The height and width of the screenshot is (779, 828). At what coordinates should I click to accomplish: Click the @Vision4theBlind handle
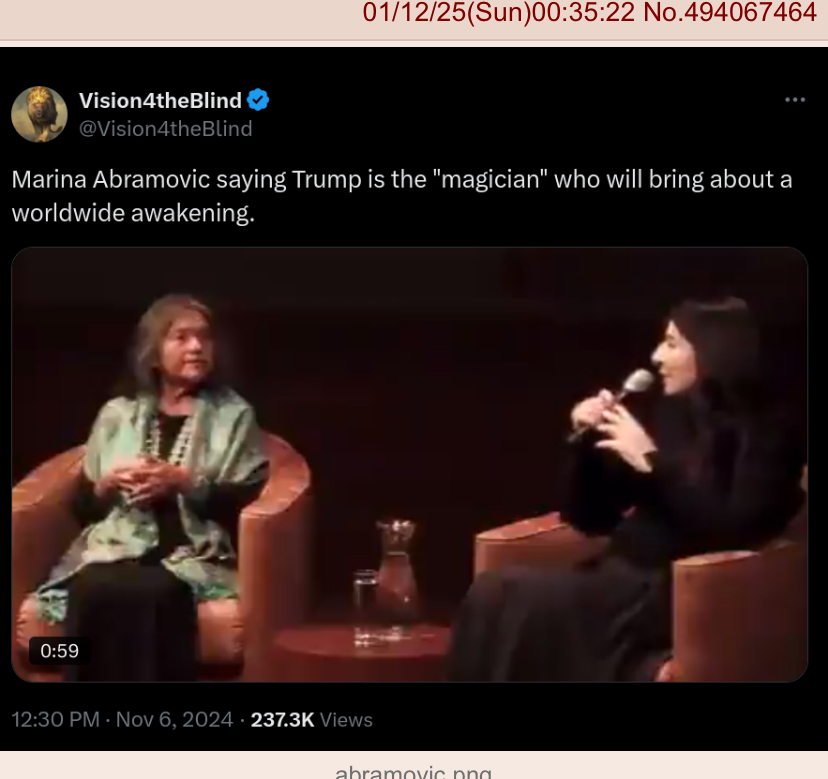tap(165, 129)
